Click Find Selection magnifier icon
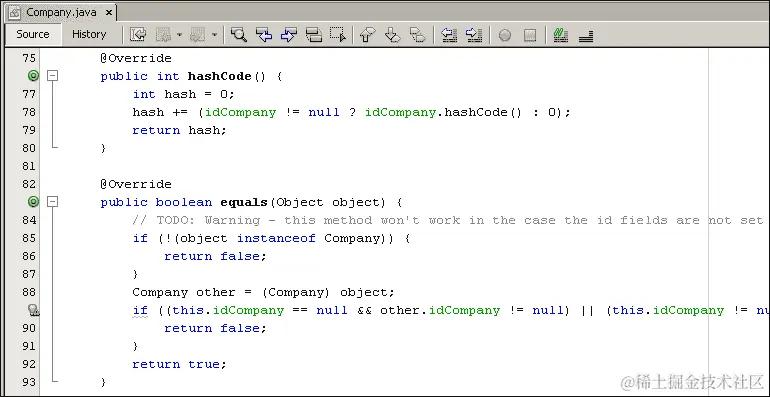The image size is (770, 397). [239, 35]
